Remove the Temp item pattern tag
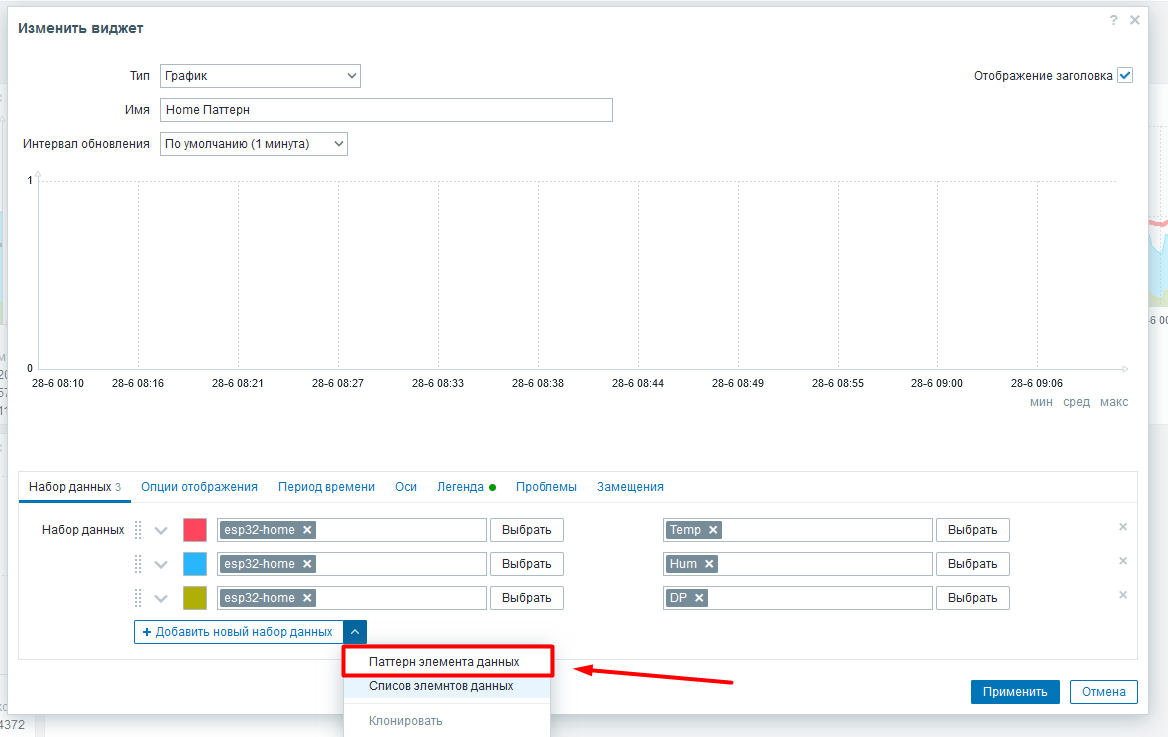This screenshot has height=737, width=1168. (713, 530)
